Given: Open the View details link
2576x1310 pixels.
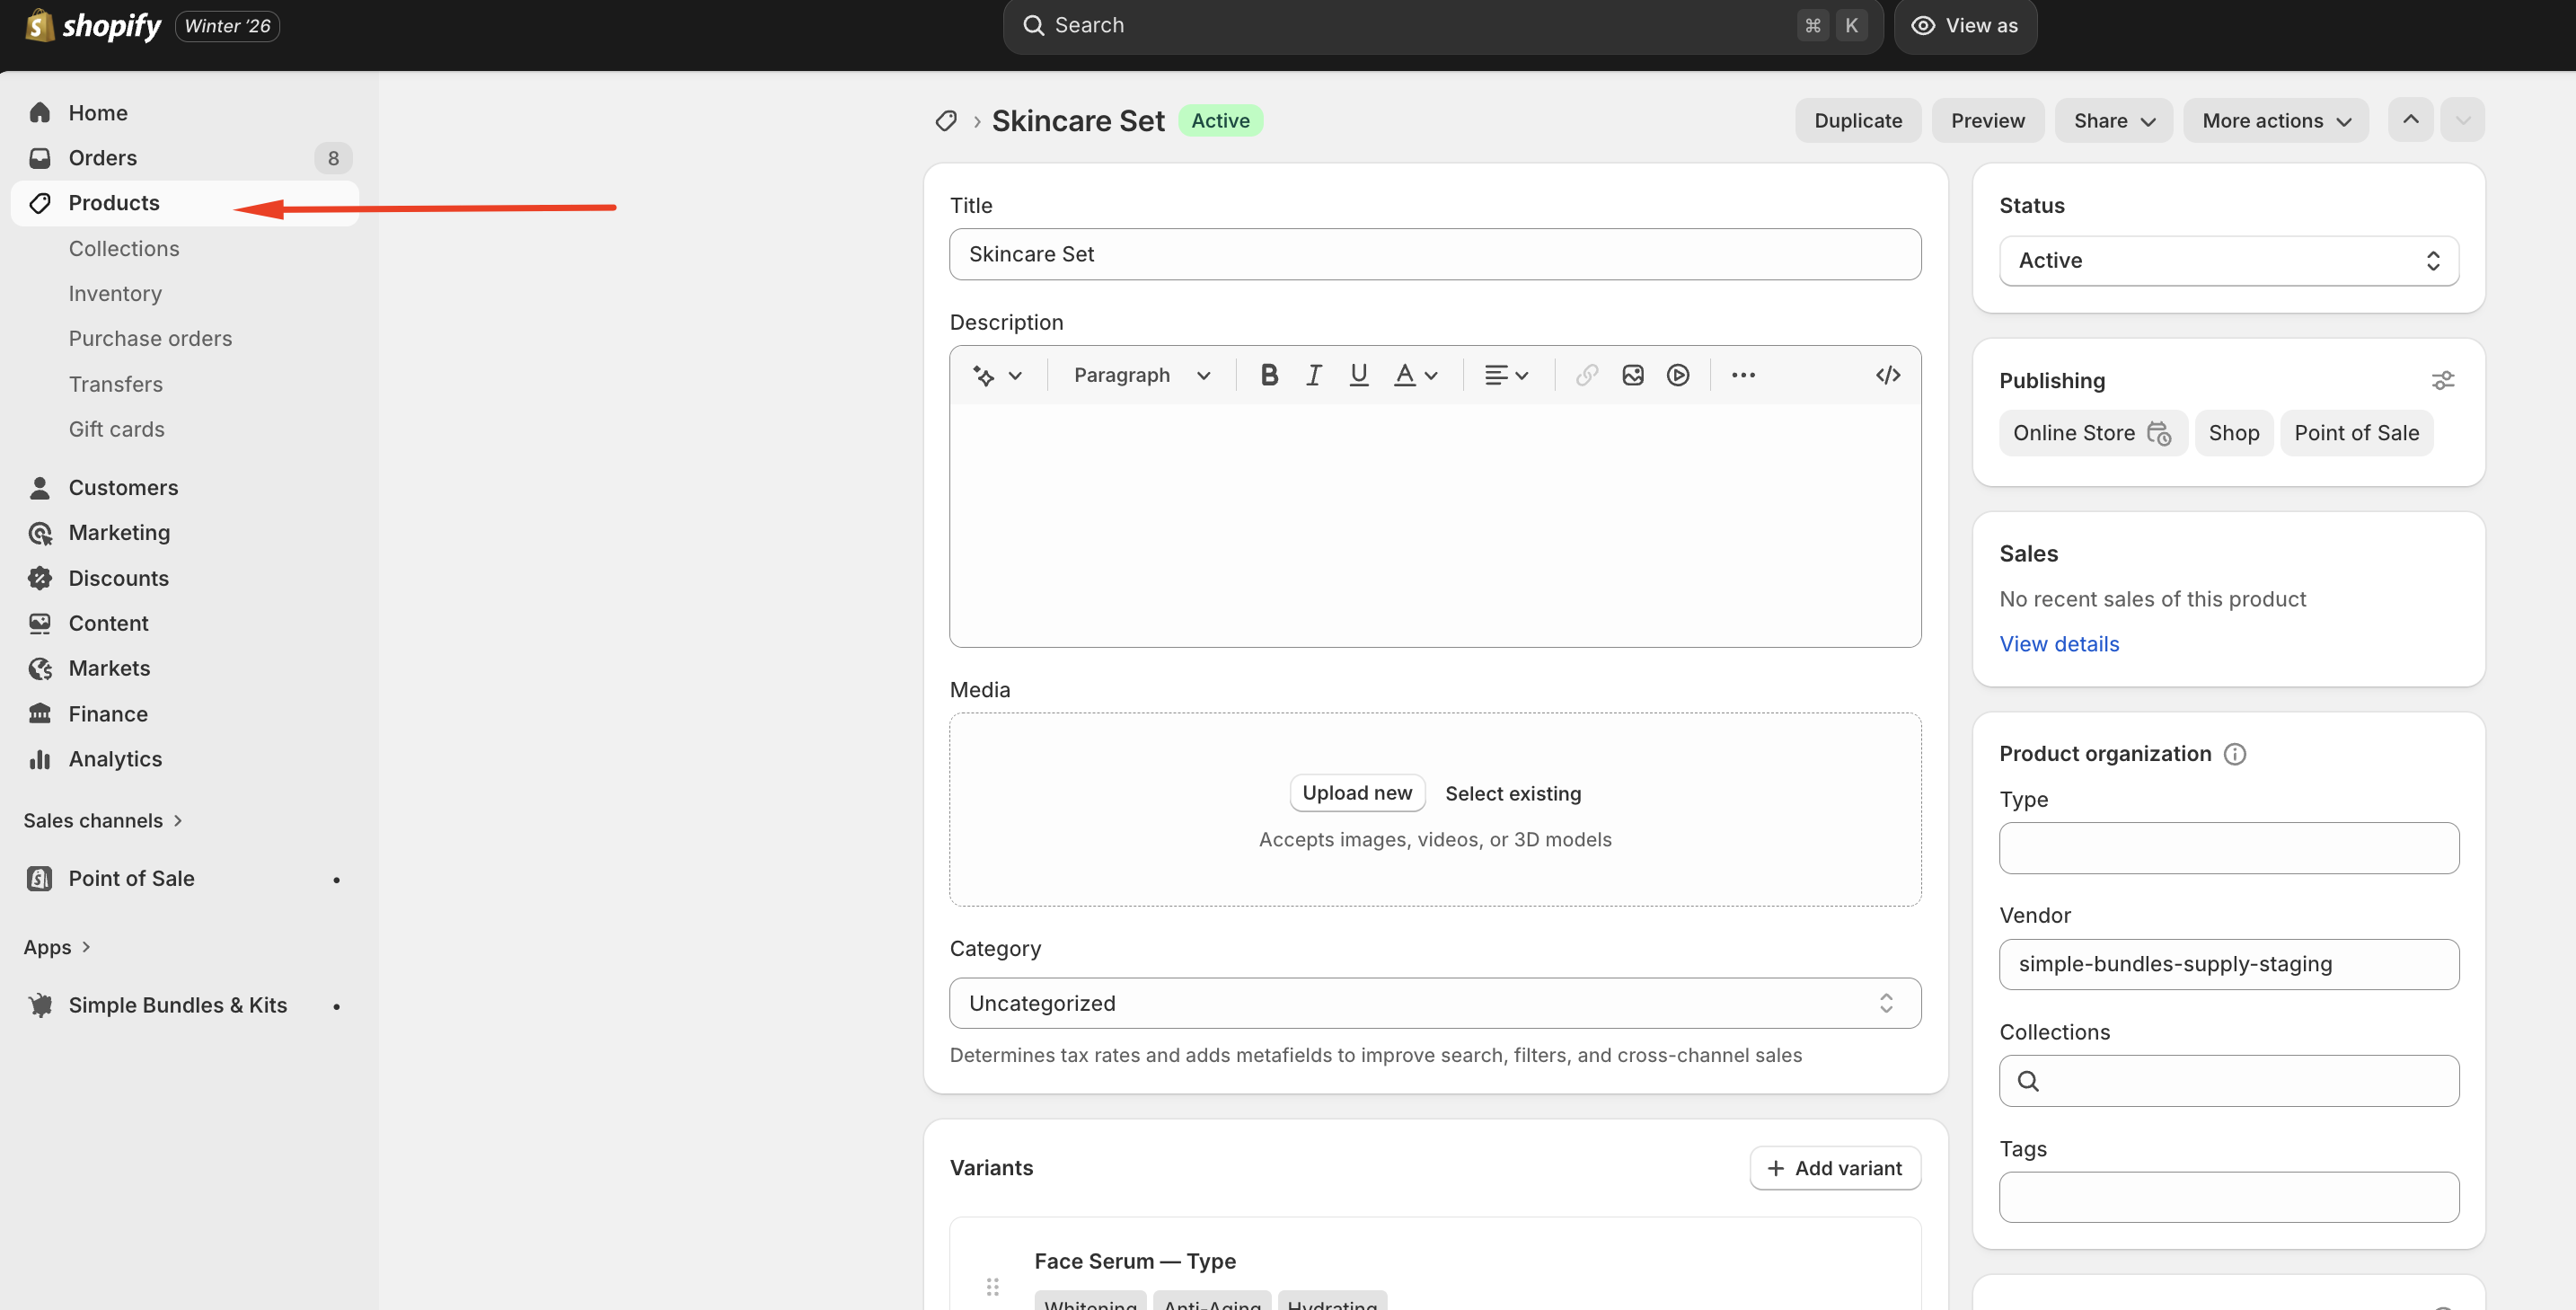Looking at the screenshot, I should (2058, 644).
